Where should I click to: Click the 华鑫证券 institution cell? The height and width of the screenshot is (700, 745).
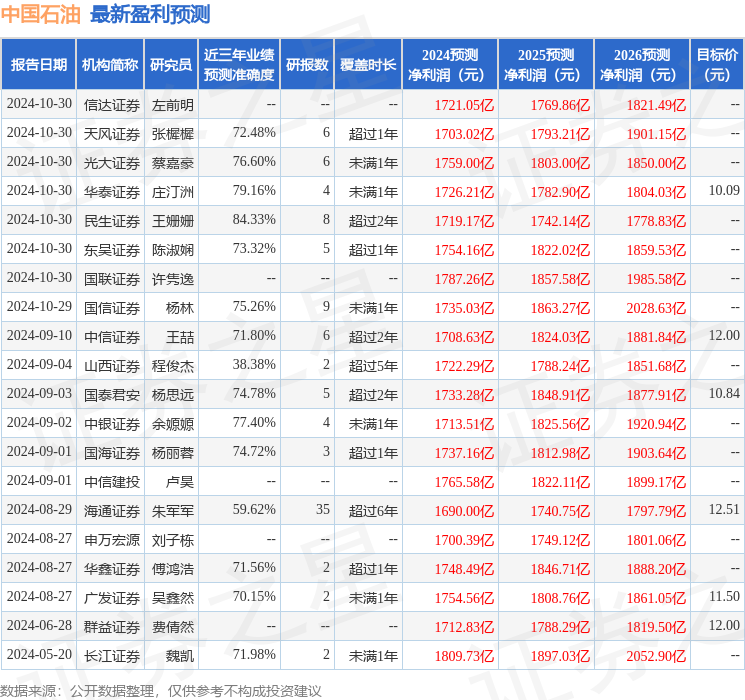pyautogui.click(x=112, y=569)
